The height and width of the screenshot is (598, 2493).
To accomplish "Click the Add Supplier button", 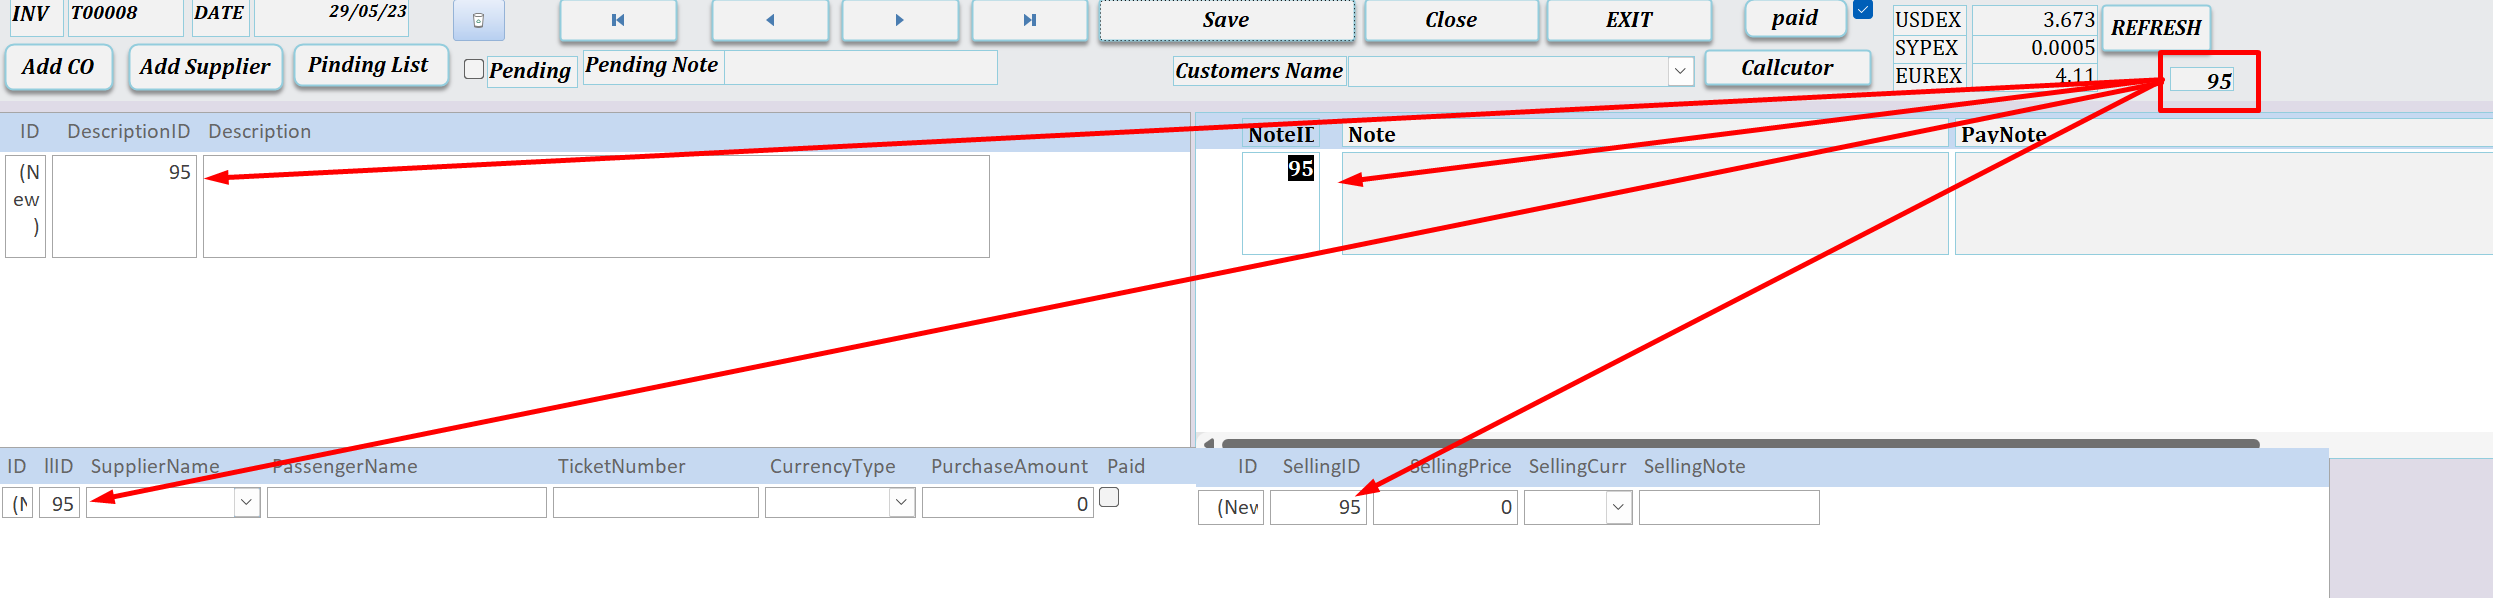I will [205, 67].
